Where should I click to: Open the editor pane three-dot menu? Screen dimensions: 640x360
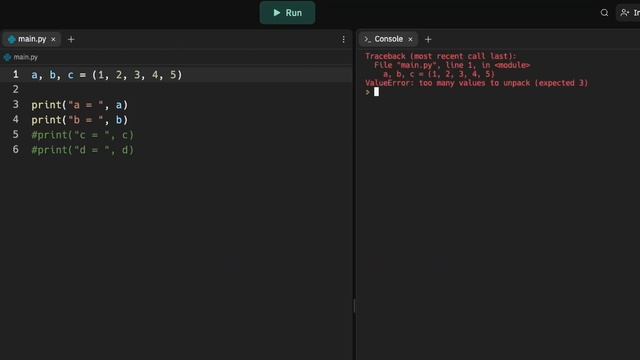[343, 39]
